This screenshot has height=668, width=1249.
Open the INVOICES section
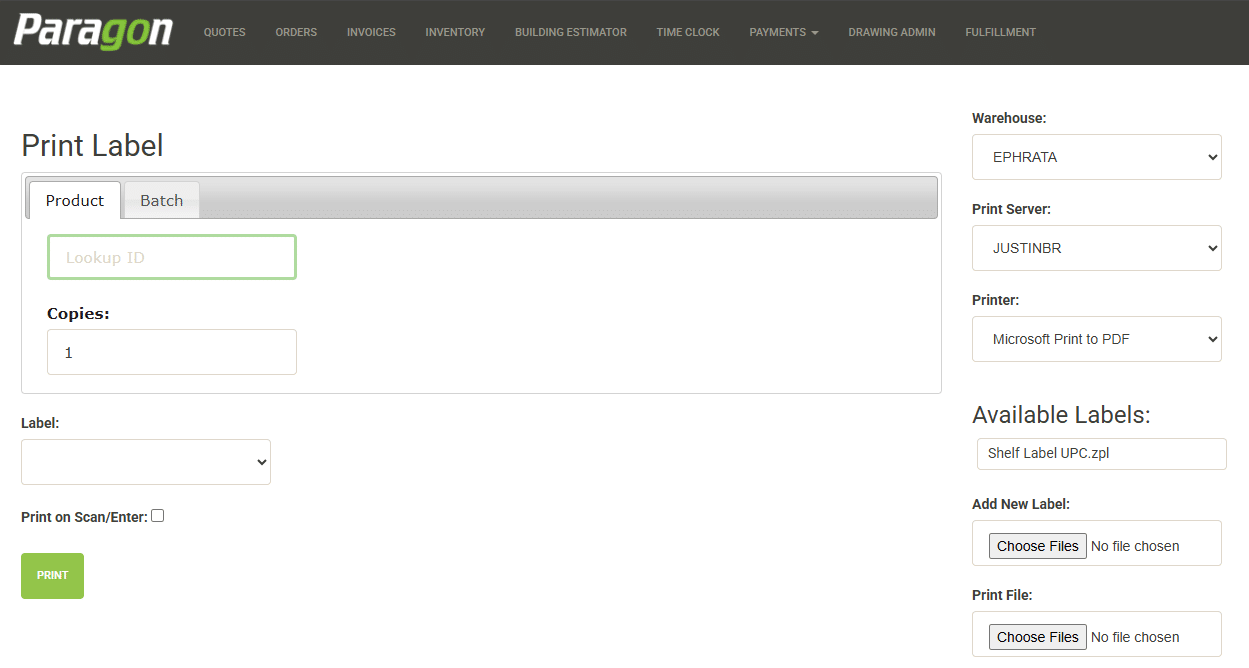click(x=371, y=31)
